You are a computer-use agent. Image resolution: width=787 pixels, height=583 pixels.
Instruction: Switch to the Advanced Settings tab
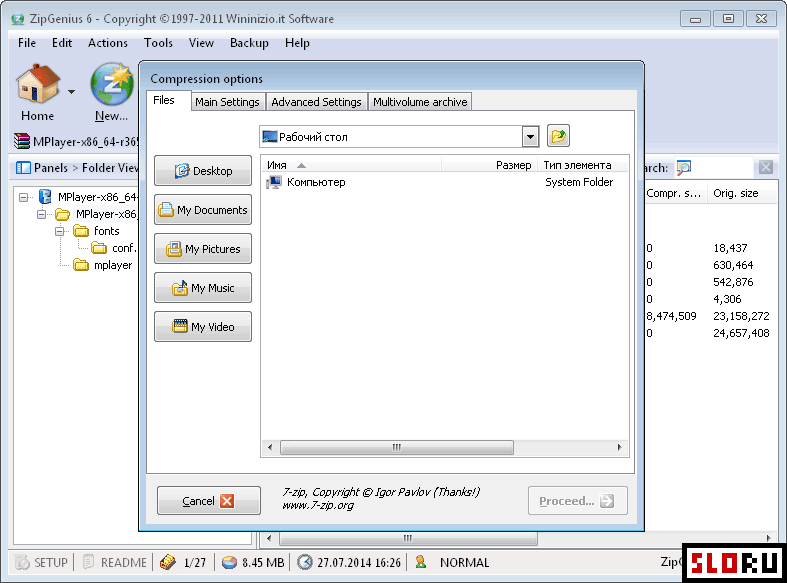[x=316, y=102]
